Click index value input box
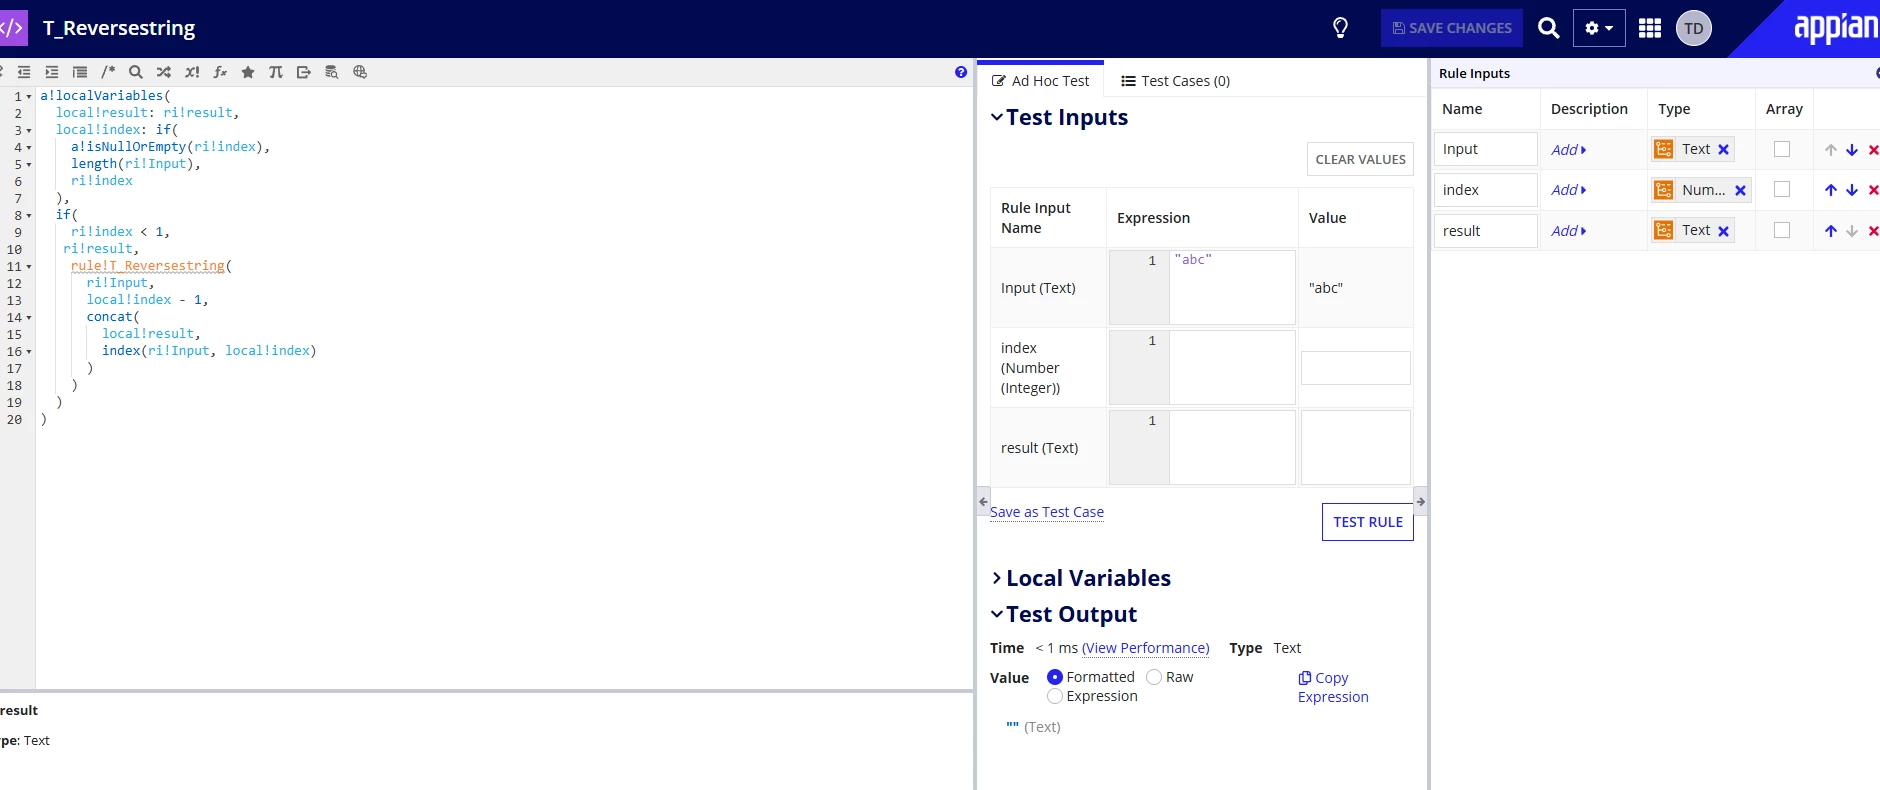 pyautogui.click(x=1356, y=368)
